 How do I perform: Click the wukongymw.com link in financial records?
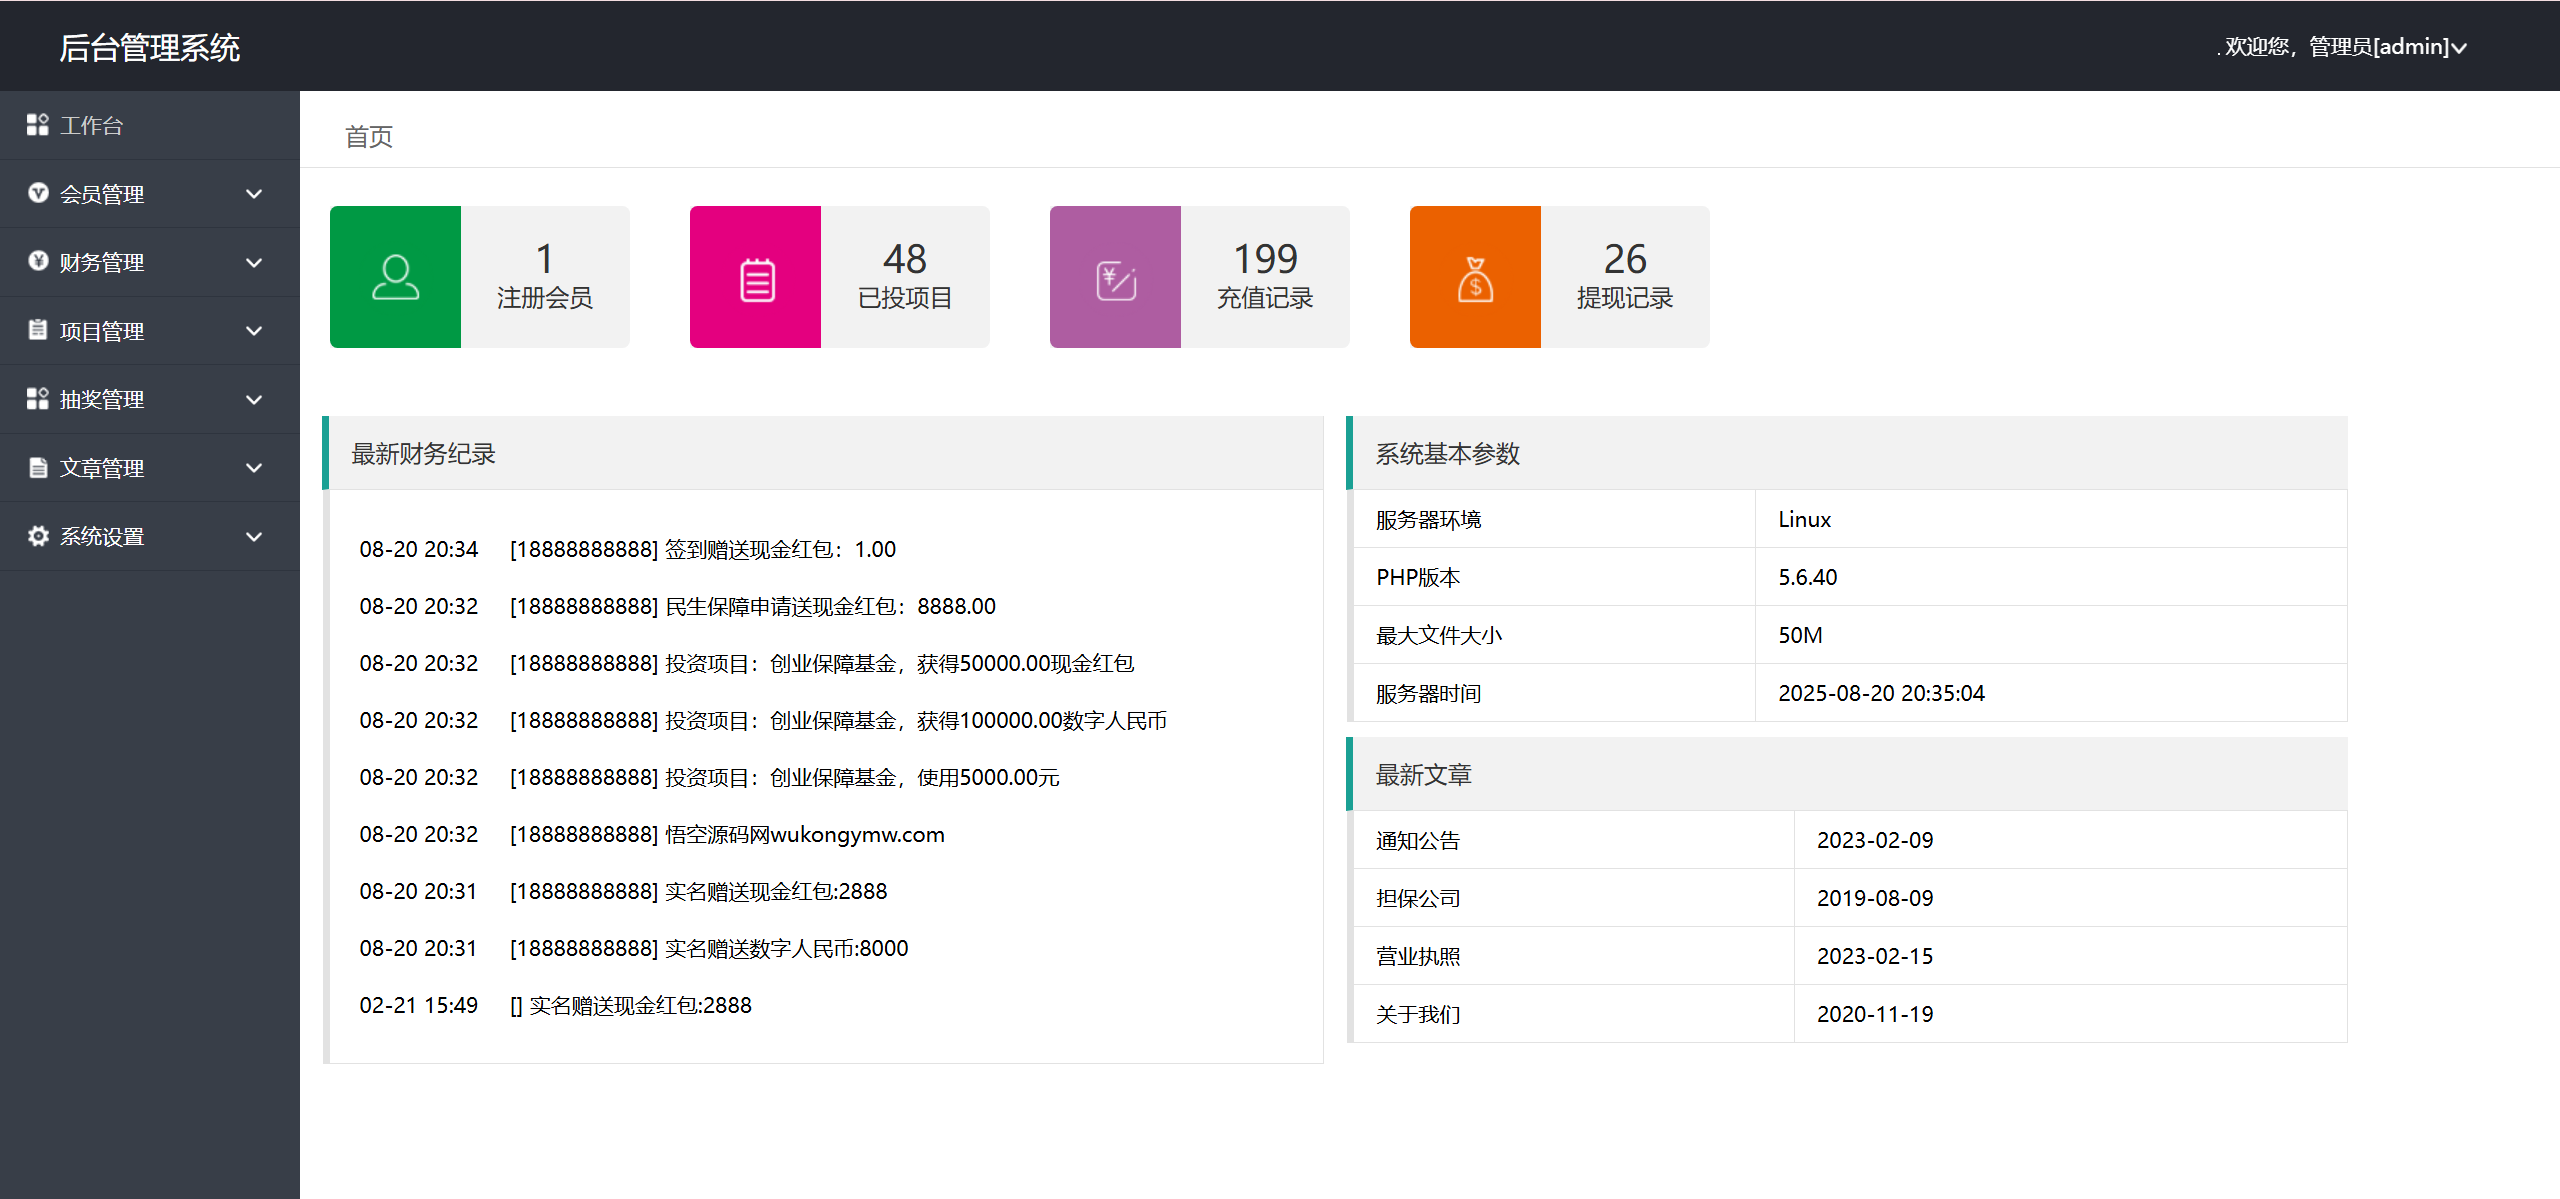tap(855, 834)
